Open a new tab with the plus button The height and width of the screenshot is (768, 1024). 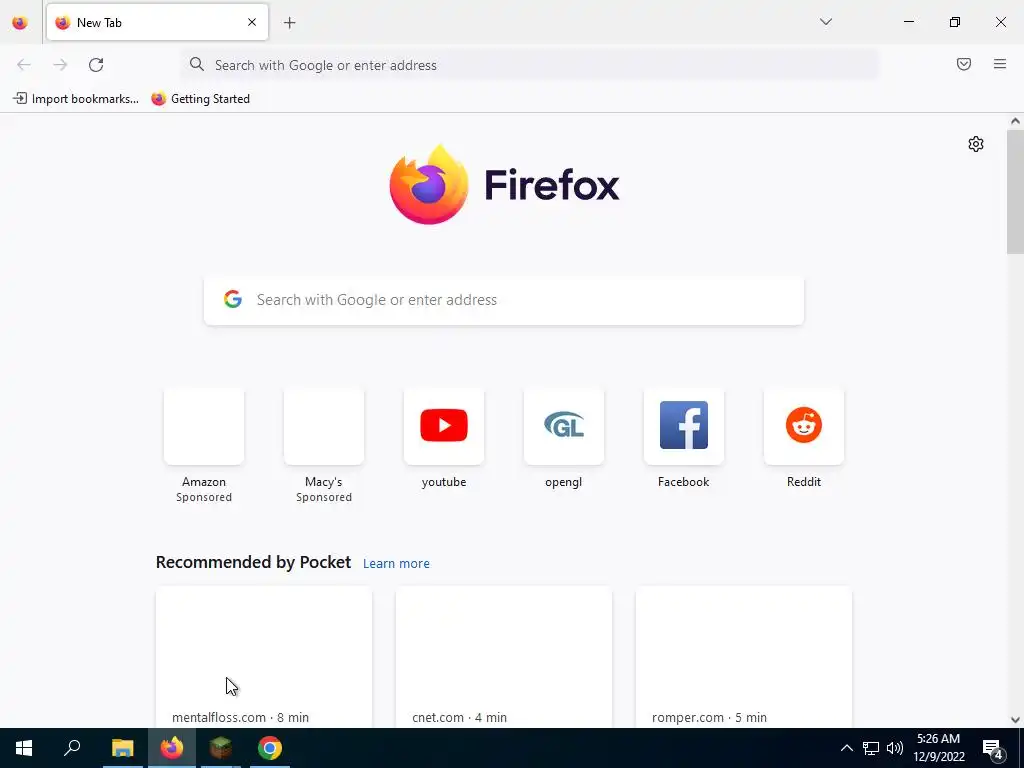290,23
